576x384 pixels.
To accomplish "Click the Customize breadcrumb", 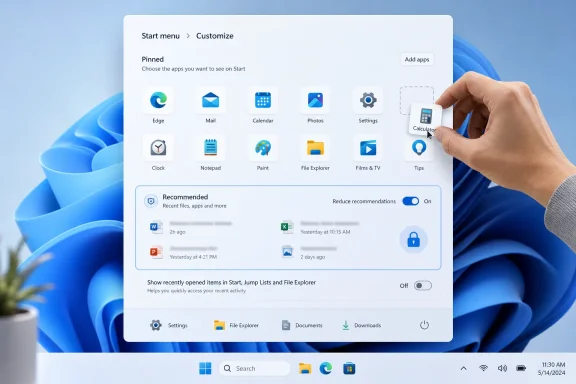I will pos(215,36).
